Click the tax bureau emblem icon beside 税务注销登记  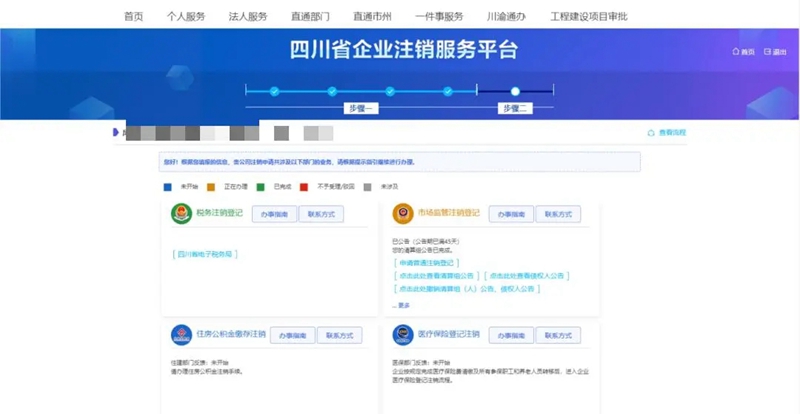point(181,213)
